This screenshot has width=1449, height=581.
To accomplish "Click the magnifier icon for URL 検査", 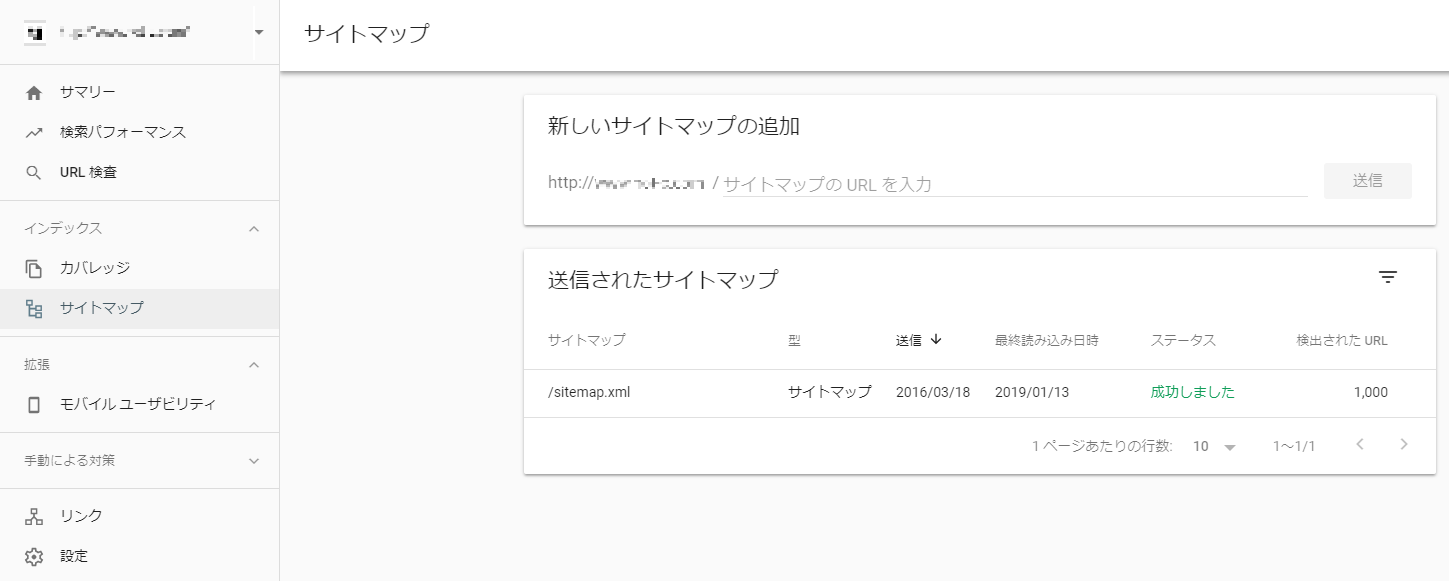I will [x=34, y=173].
